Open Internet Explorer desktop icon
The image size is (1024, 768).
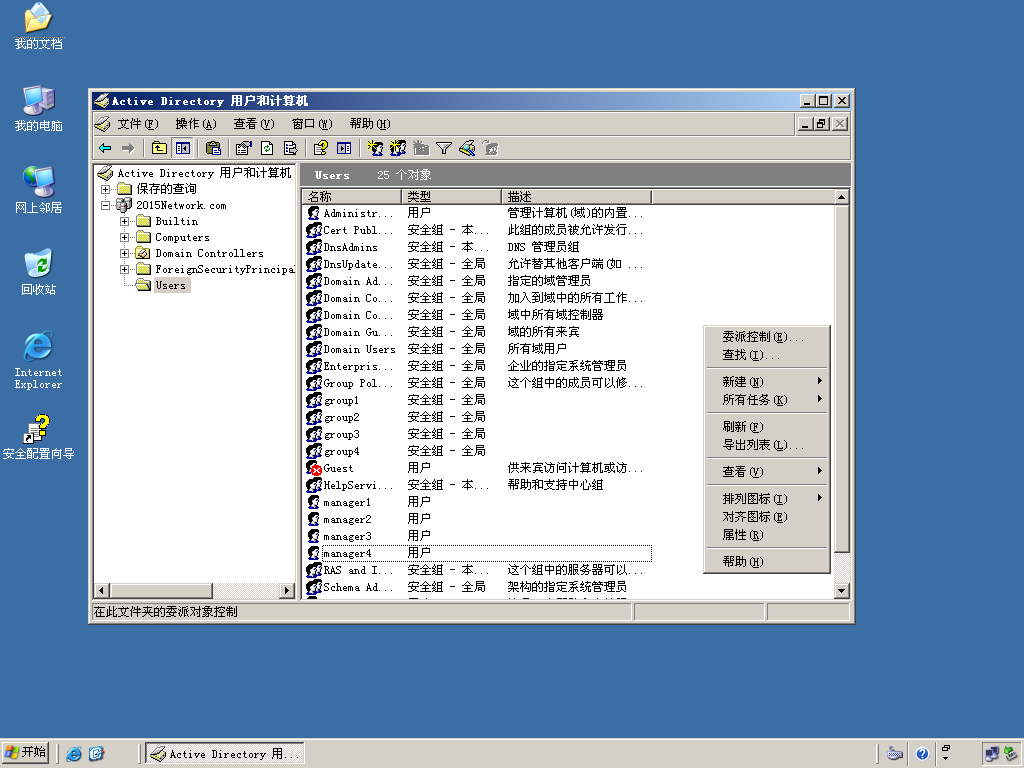coord(38,360)
